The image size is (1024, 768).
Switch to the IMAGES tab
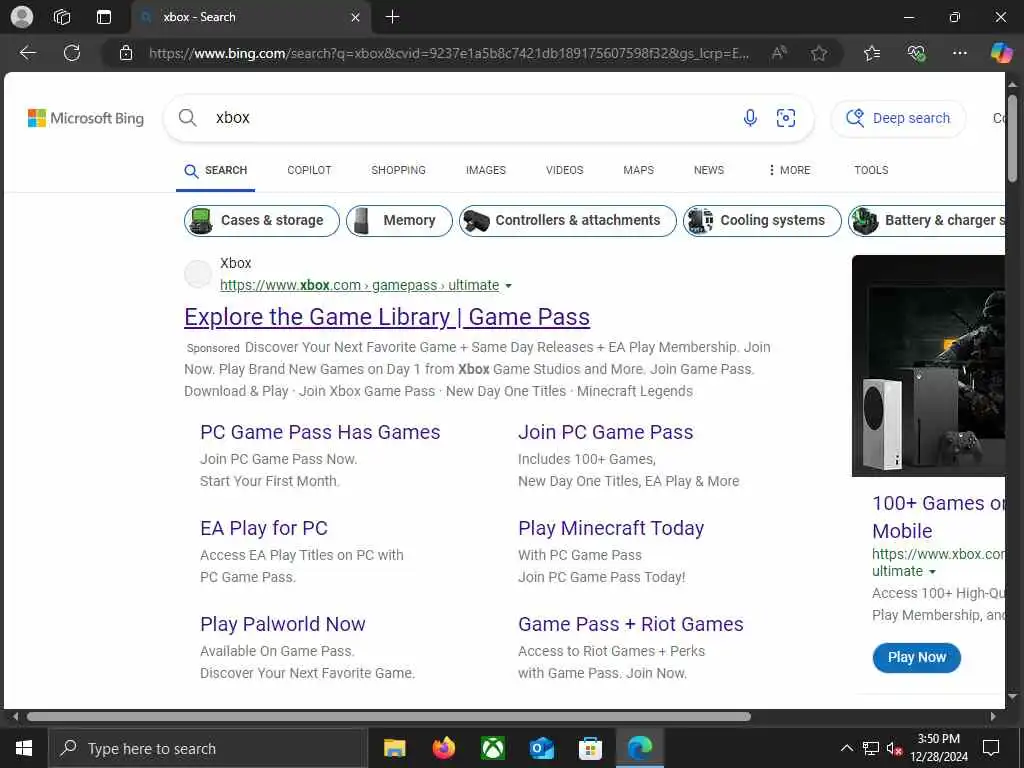(x=486, y=170)
